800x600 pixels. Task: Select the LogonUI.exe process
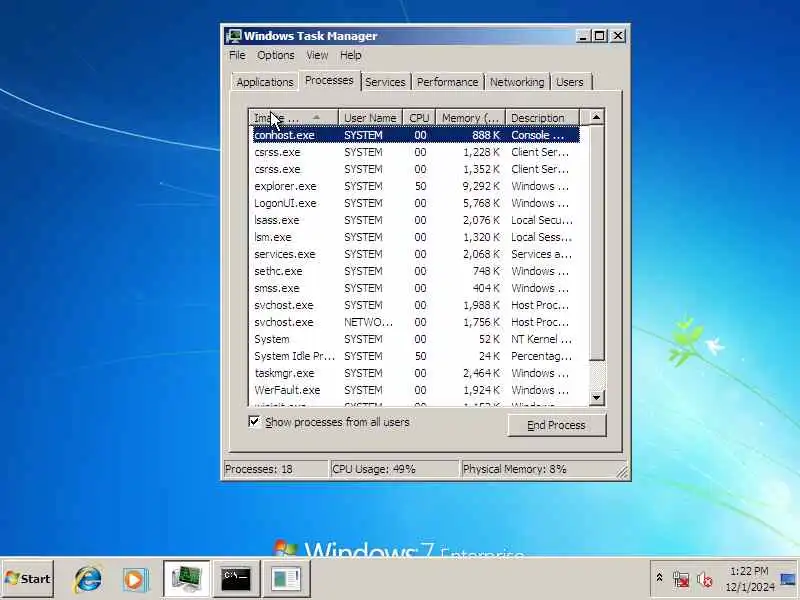416,203
